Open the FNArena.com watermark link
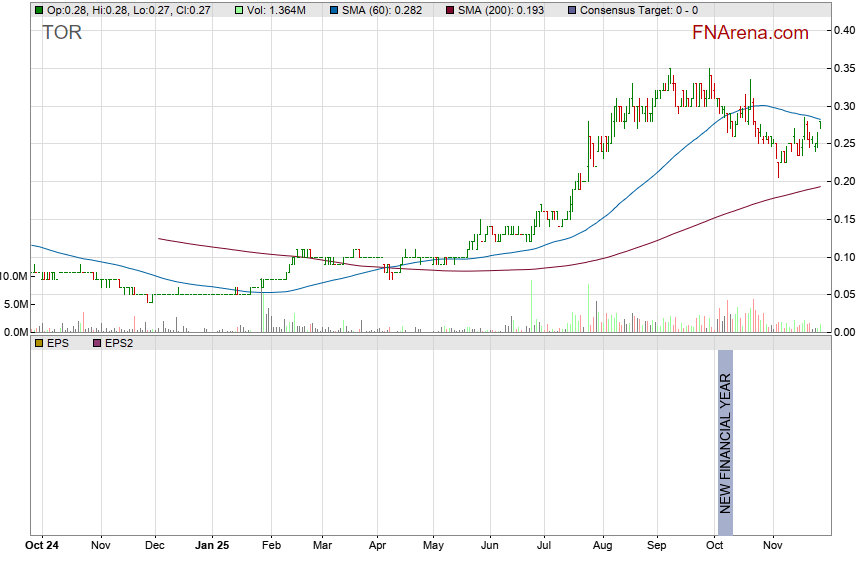Viewport: 859px width, 566px height. pos(750,33)
